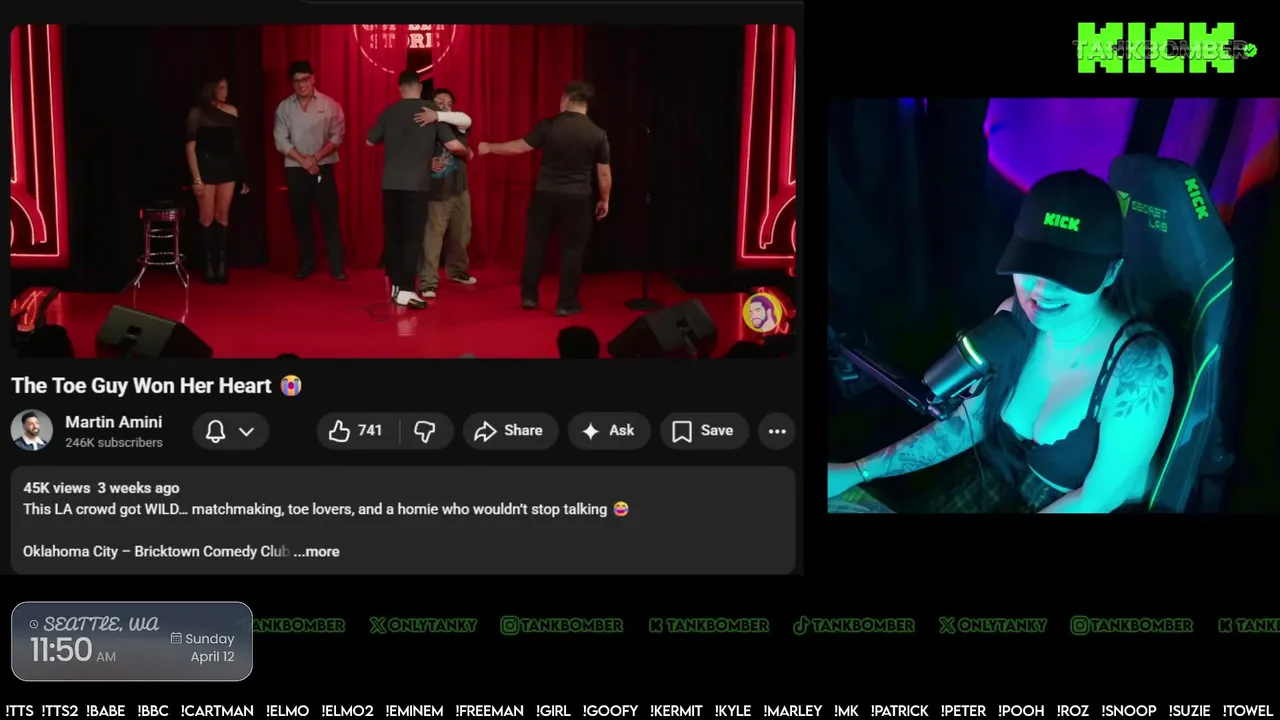The image size is (1280, 720).
Task: Like the video with 741 likes
Action: pyautogui.click(x=357, y=431)
